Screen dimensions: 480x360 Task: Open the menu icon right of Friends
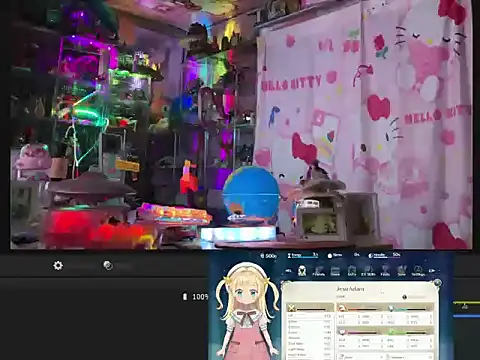[335, 271]
